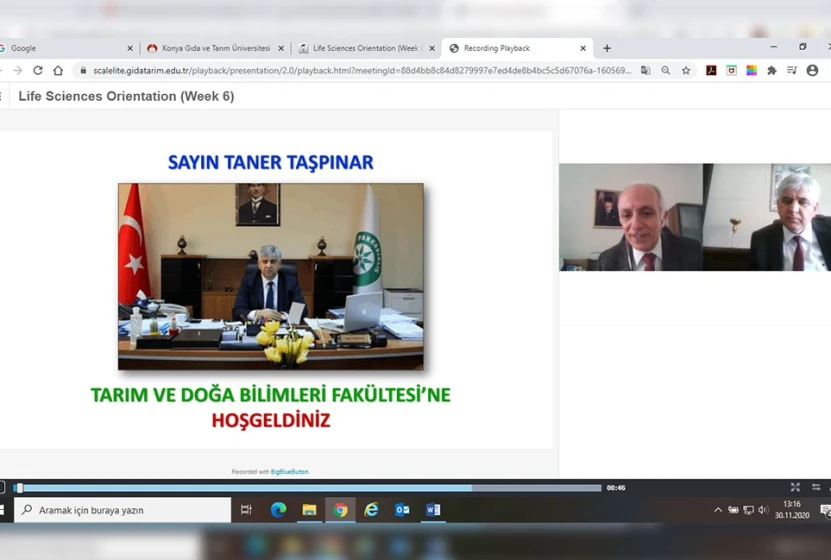The width and height of the screenshot is (831, 560).
Task: Follow the BigBlueButton link below the slide
Action: tap(289, 471)
